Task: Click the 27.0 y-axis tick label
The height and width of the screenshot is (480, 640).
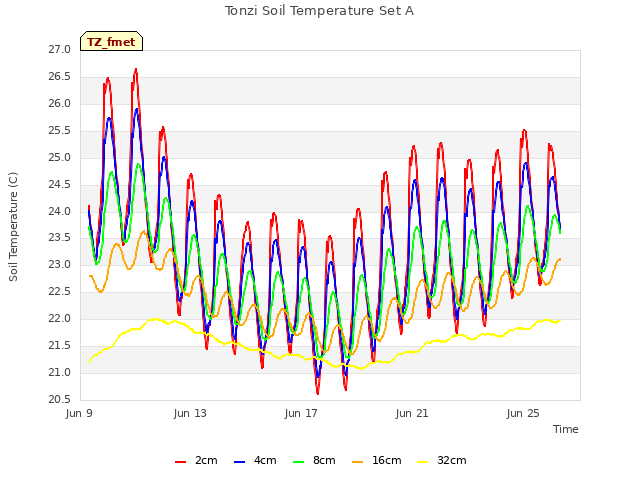Action: (x=60, y=50)
